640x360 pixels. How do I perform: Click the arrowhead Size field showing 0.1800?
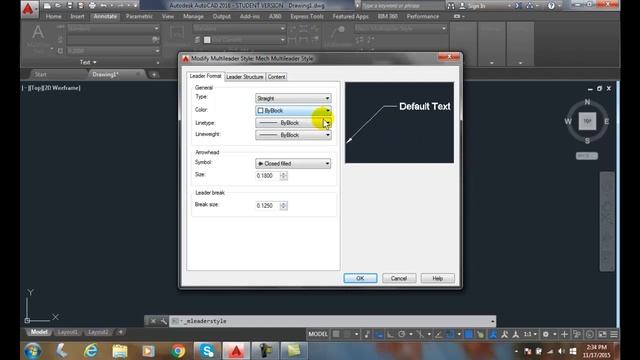click(x=268, y=176)
